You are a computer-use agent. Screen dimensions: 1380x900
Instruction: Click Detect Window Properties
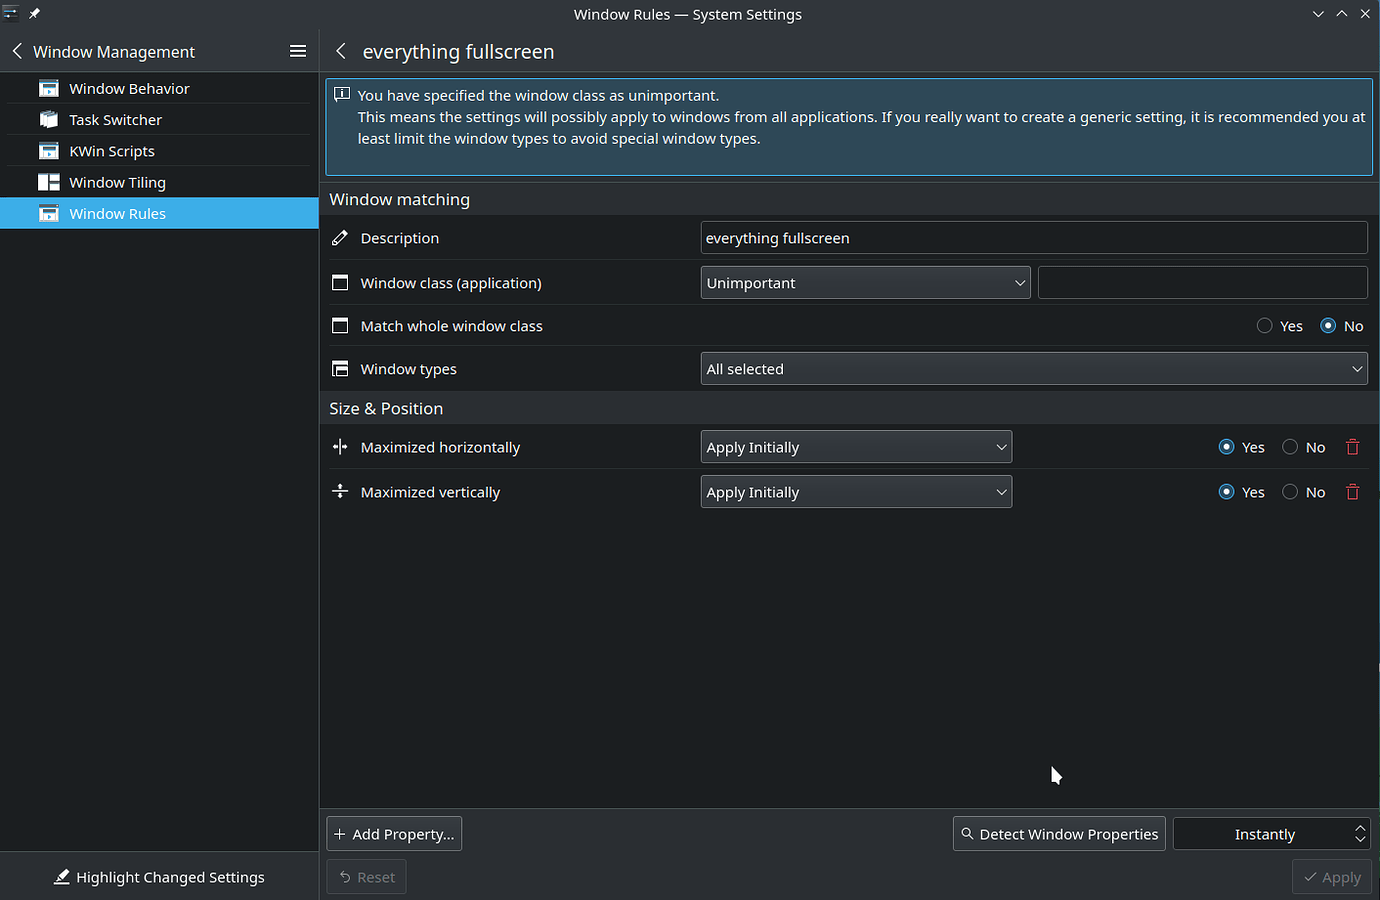(1059, 834)
